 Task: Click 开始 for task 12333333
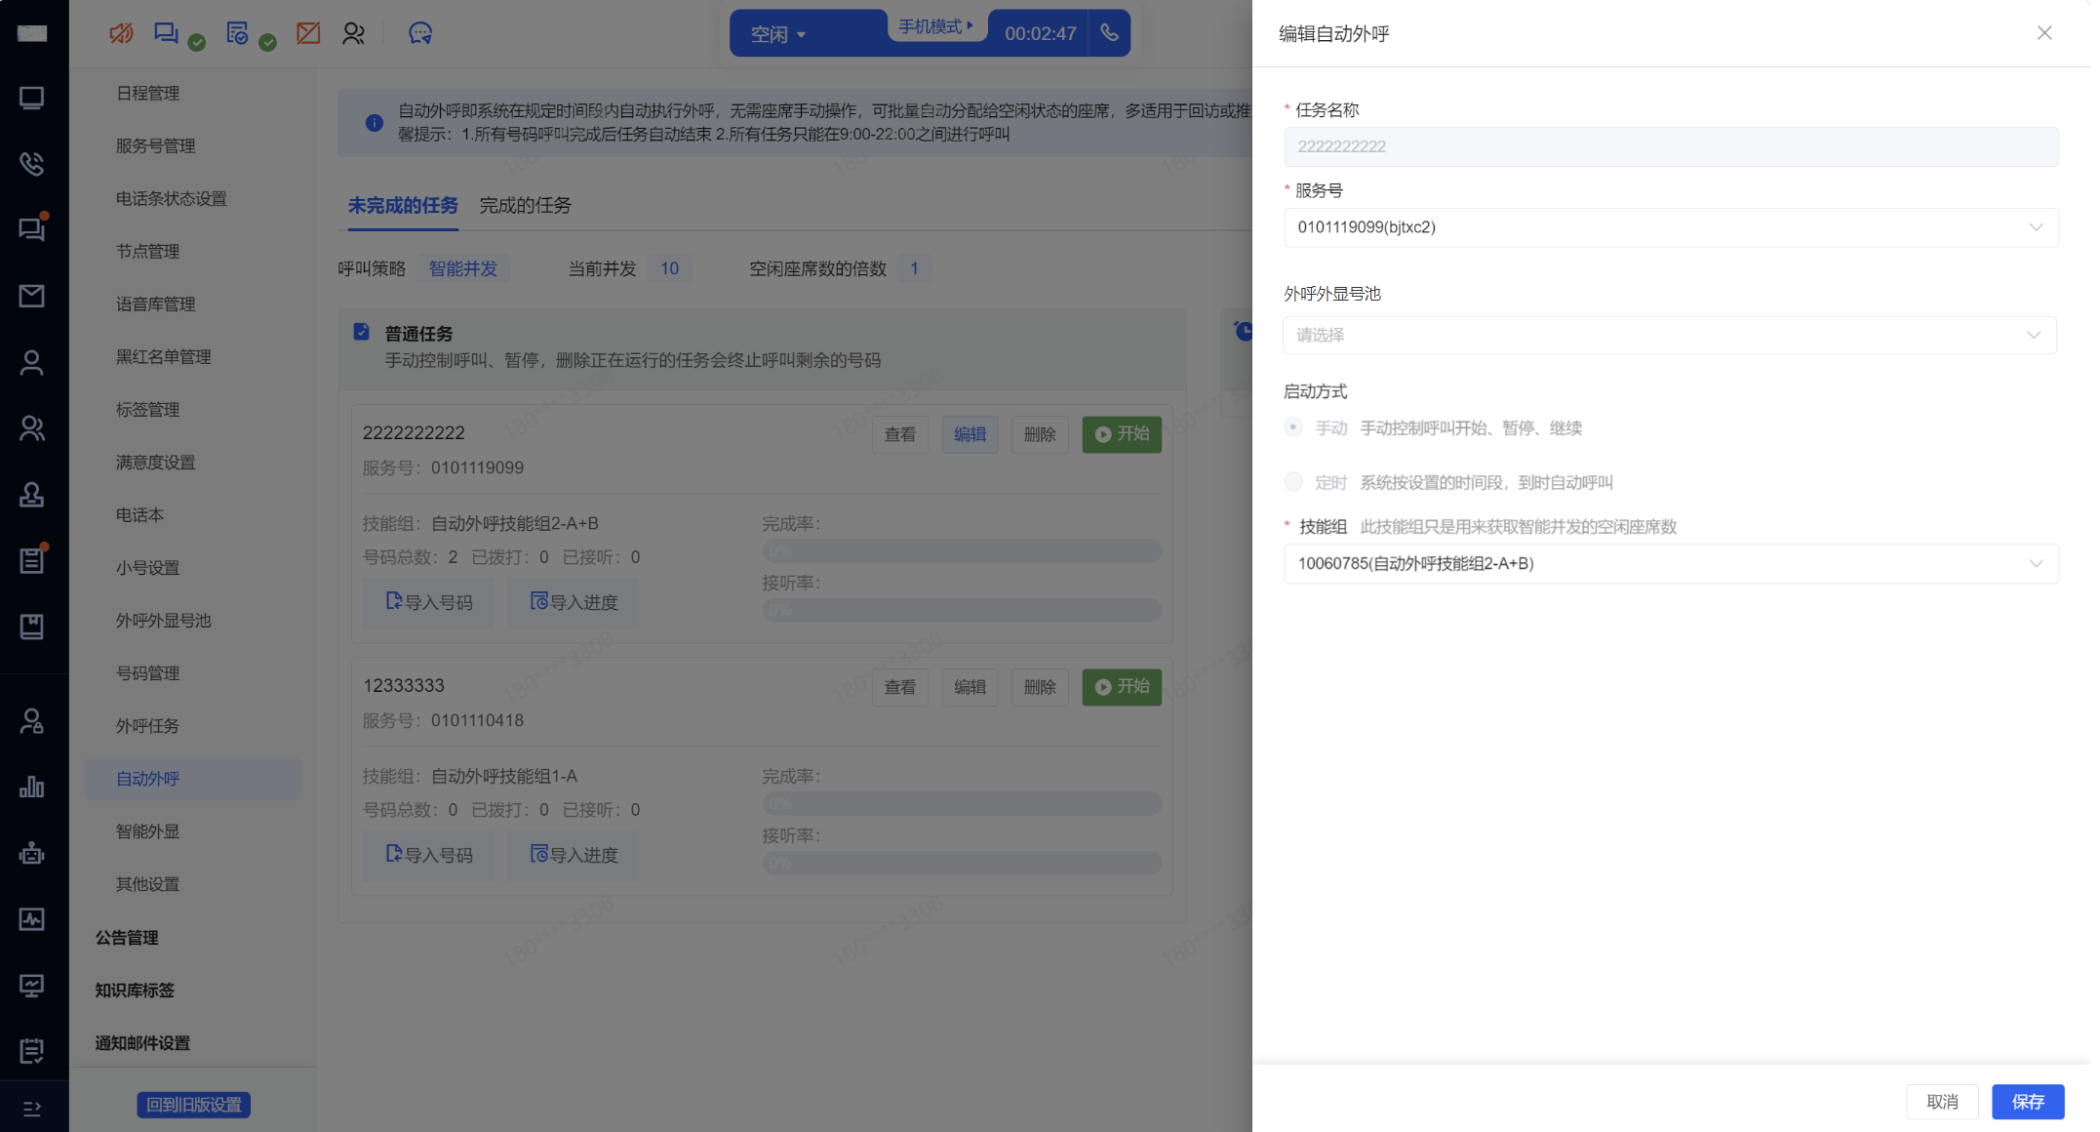coord(1122,687)
